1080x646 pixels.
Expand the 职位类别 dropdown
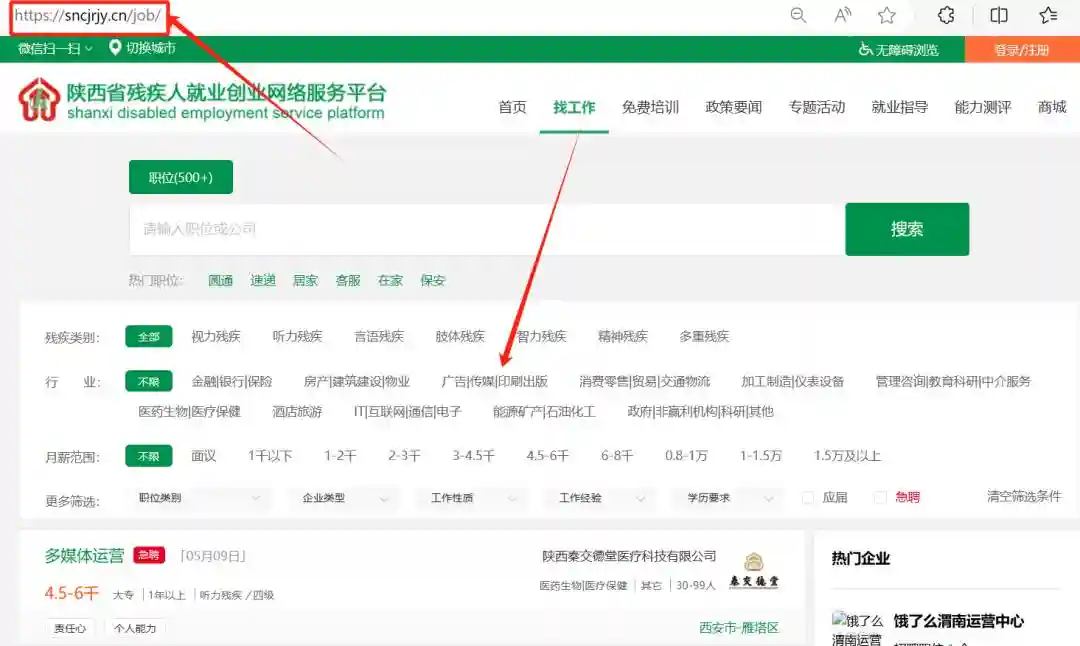tap(200, 497)
